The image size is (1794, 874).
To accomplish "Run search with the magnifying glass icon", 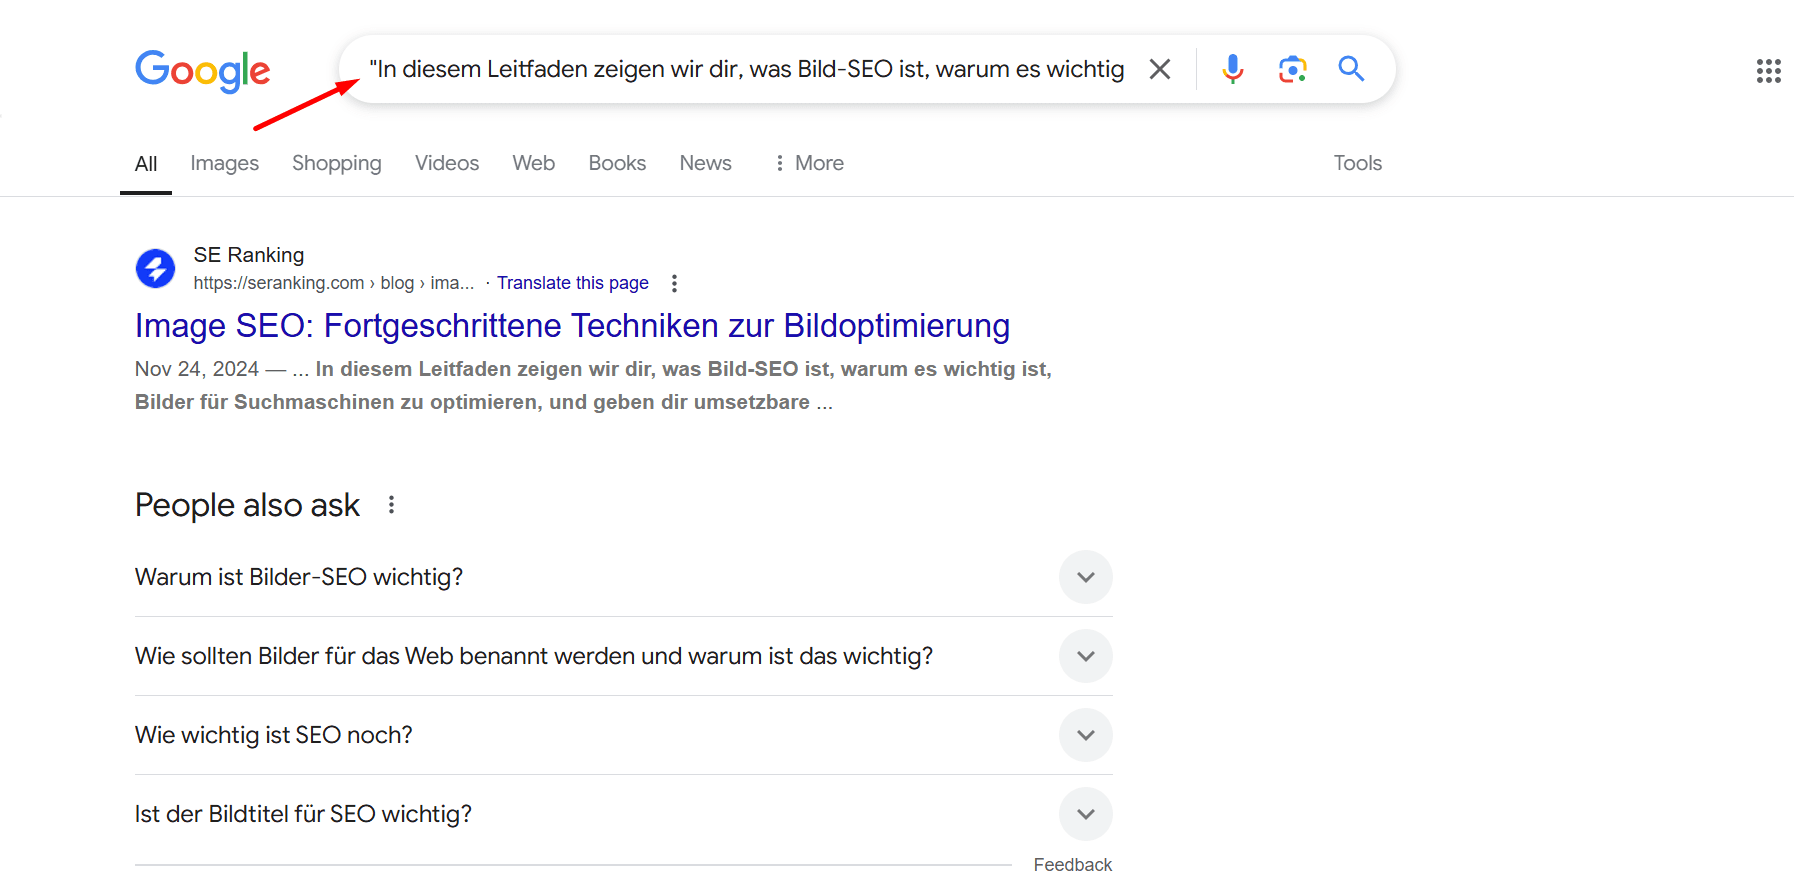I will (x=1351, y=69).
